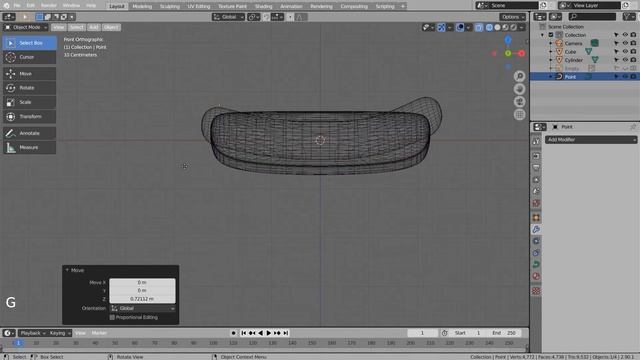The height and width of the screenshot is (360, 640).
Task: Switch to wireframe viewport shading
Action: pos(489,27)
